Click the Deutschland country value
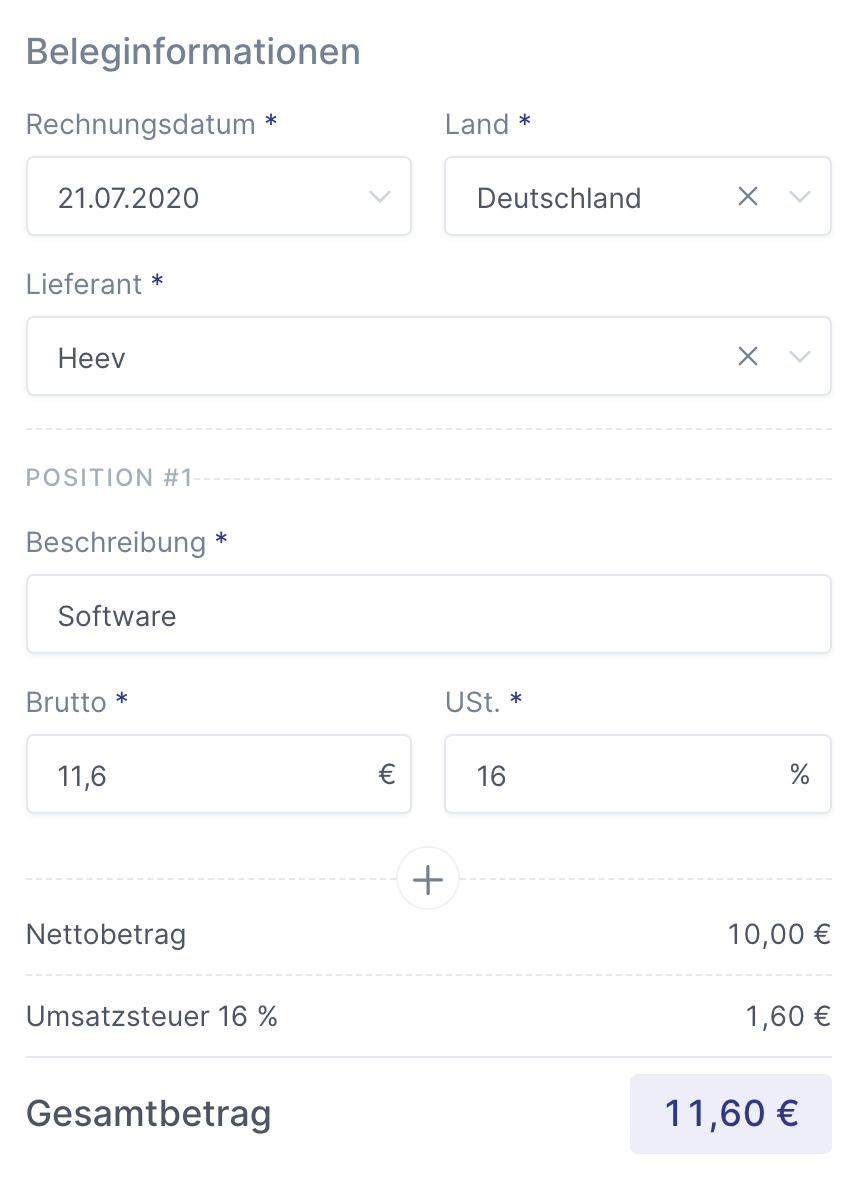862x1196 pixels. point(559,198)
